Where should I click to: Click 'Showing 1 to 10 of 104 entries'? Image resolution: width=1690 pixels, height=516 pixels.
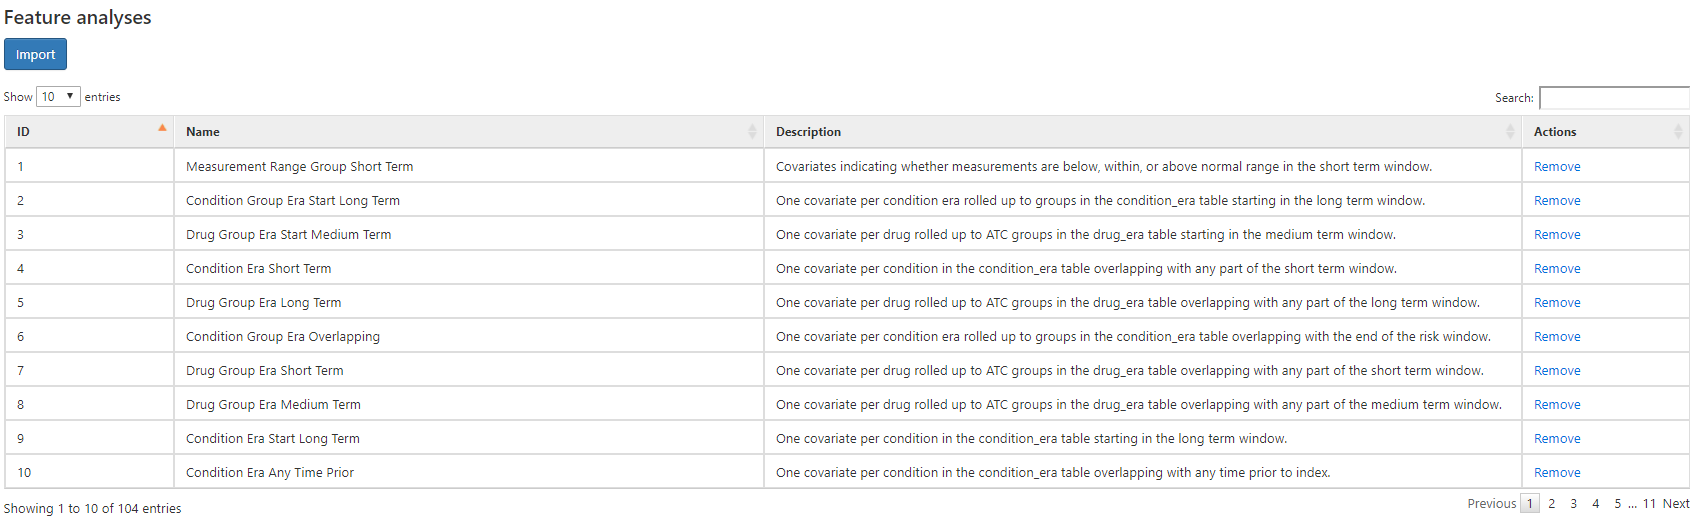[93, 508]
